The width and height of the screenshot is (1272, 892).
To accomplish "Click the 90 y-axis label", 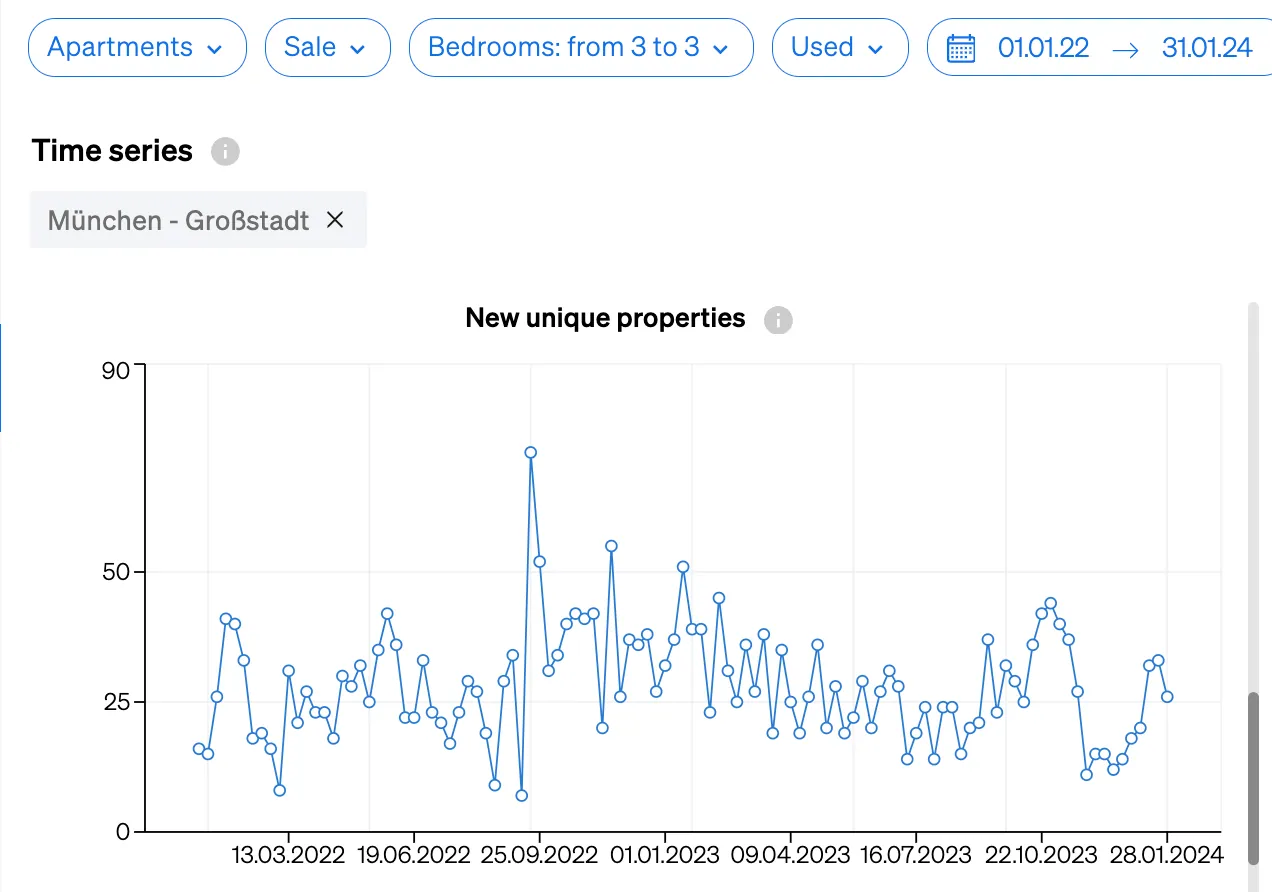I will 116,371.
